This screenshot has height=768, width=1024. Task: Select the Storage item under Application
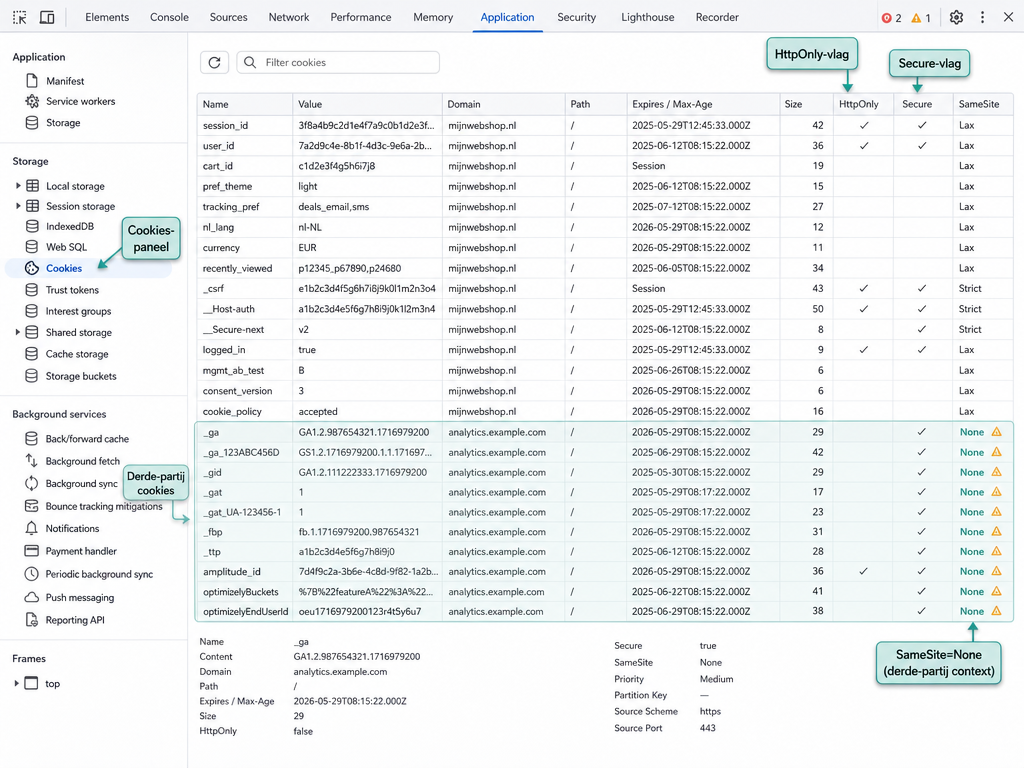(63, 123)
